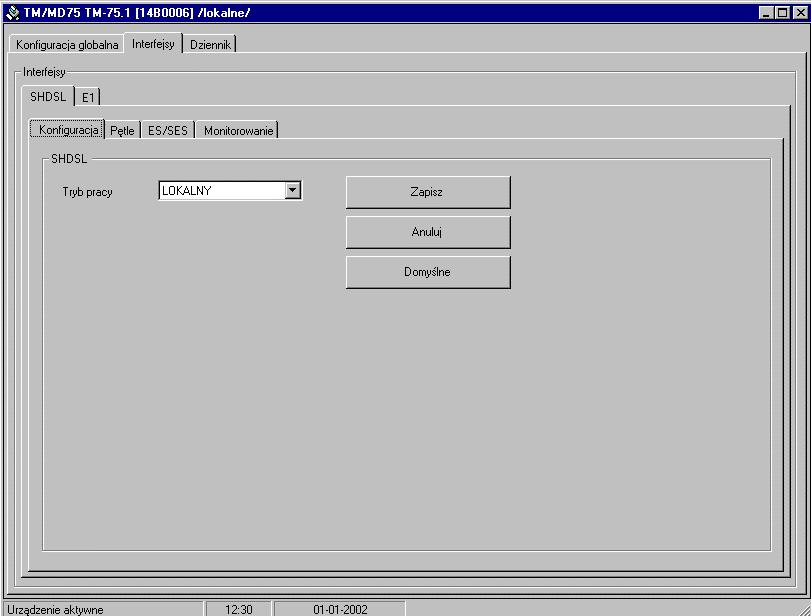Click the 01-01-2002 date in the status bar
The image size is (811, 616).
(x=340, y=609)
